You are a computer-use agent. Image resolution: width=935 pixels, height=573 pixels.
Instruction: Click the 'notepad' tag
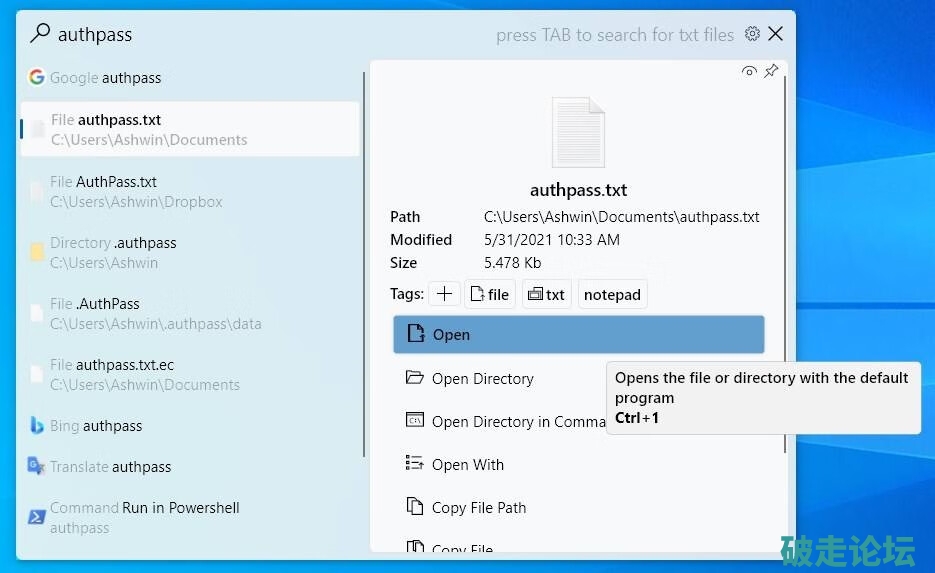point(612,294)
